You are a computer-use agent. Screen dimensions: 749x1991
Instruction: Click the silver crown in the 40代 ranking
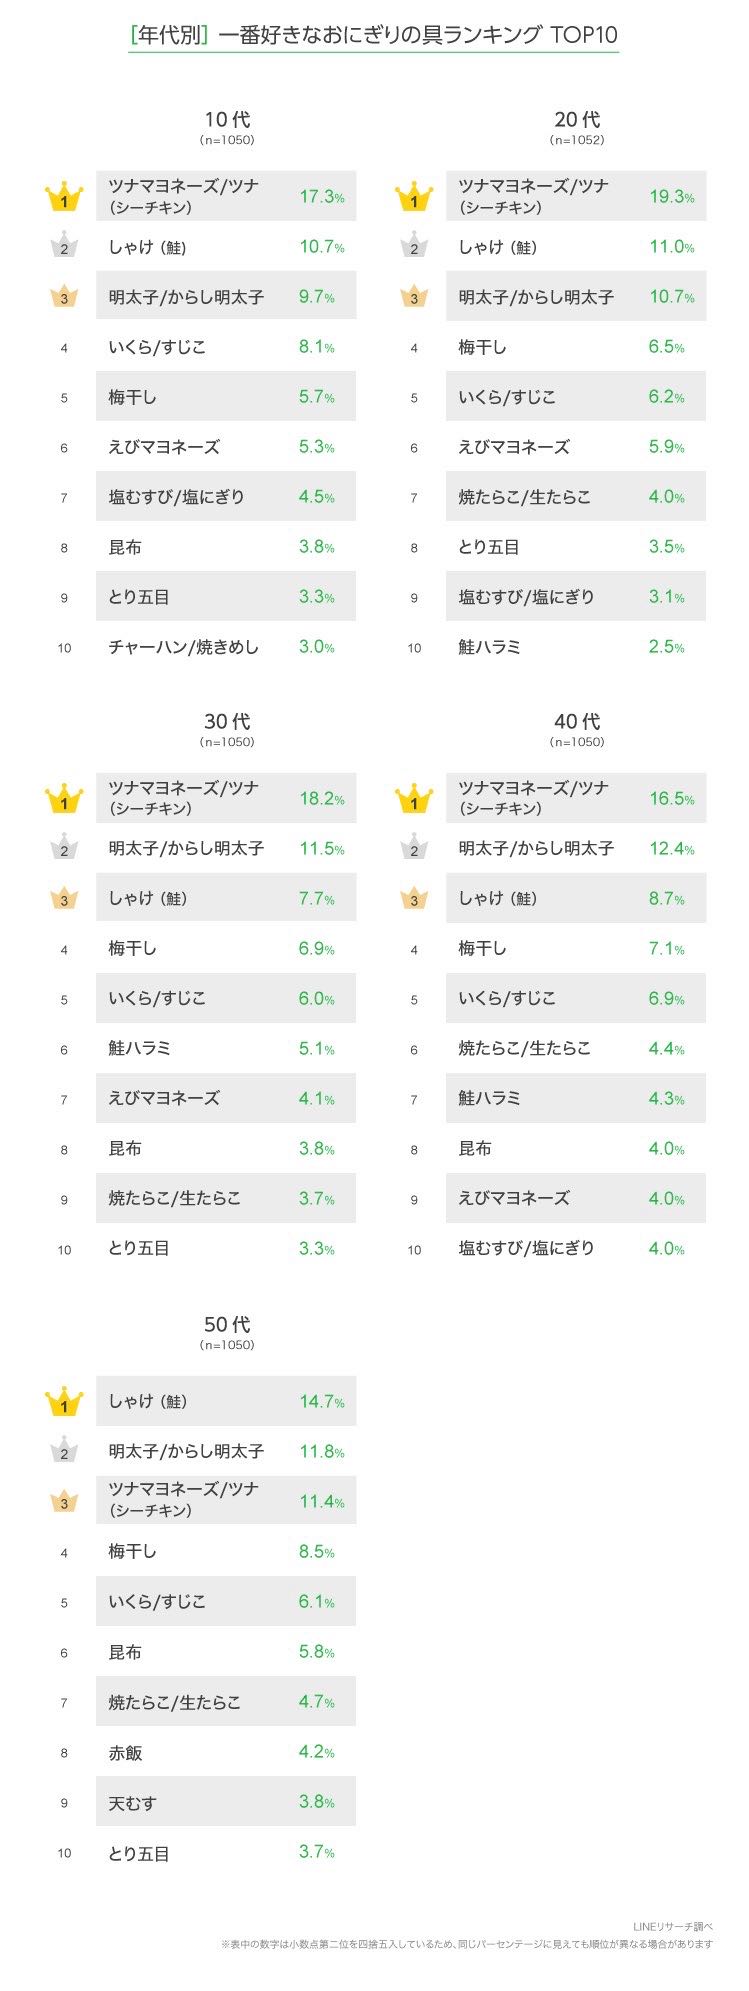coord(414,848)
